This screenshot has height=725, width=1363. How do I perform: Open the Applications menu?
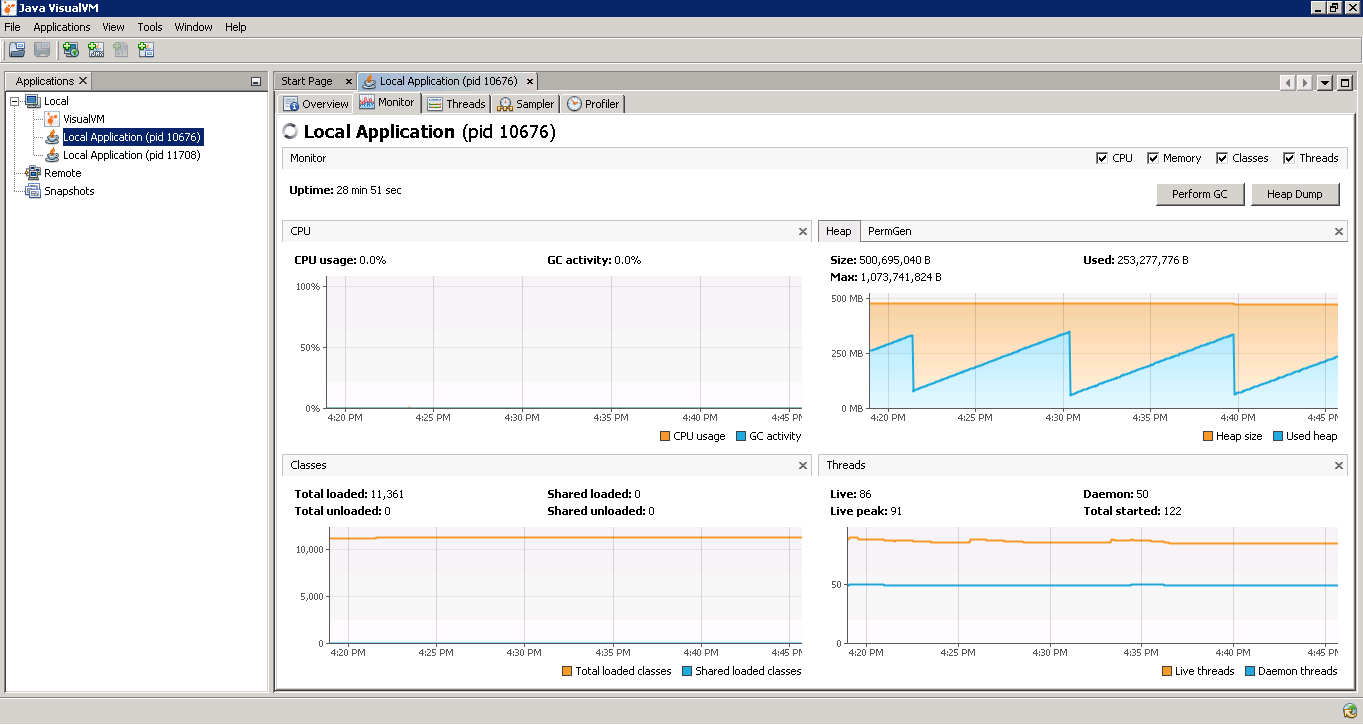62,27
